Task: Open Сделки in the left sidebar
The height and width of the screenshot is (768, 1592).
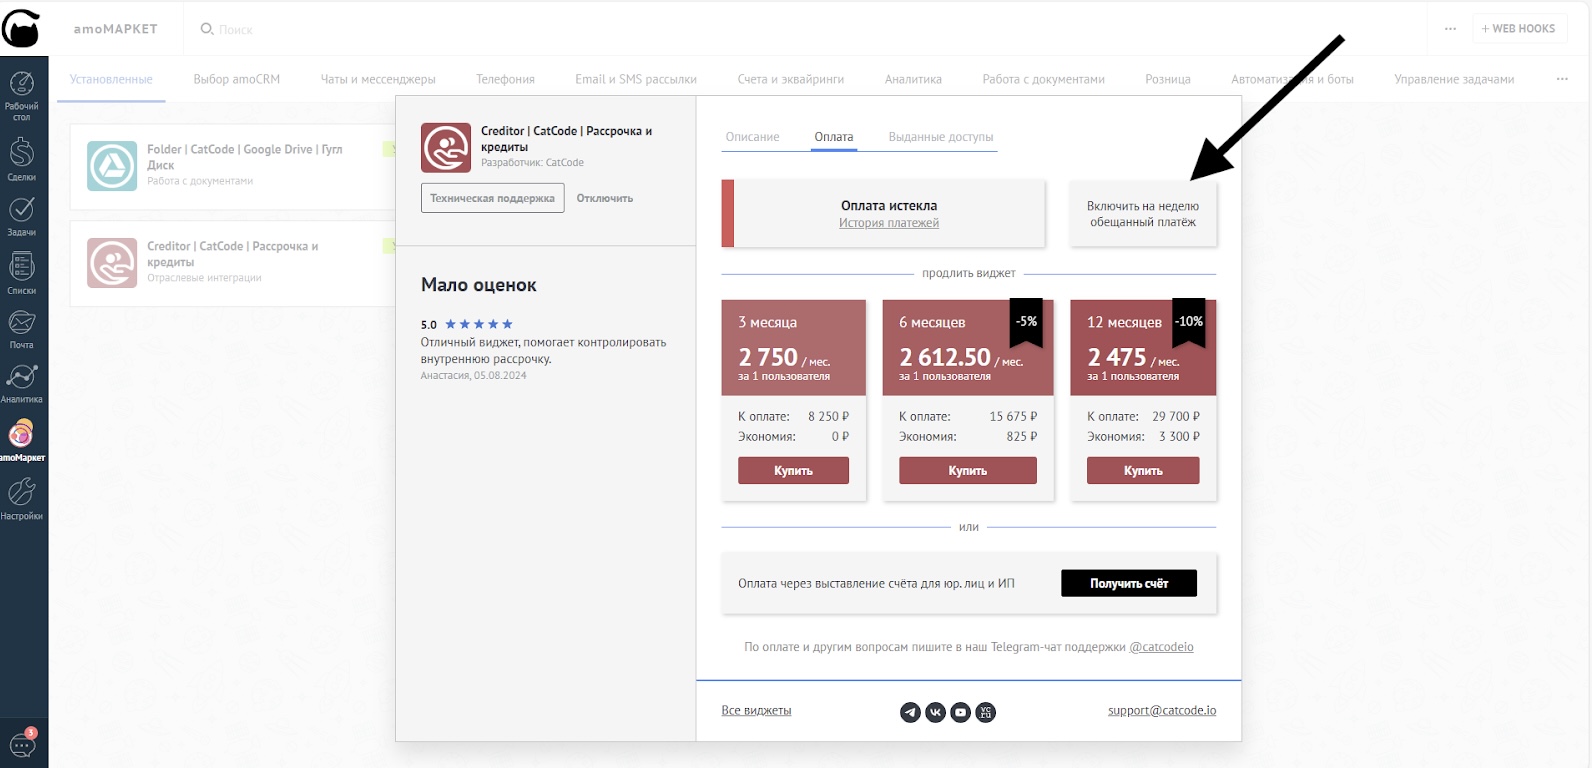Action: point(21,159)
